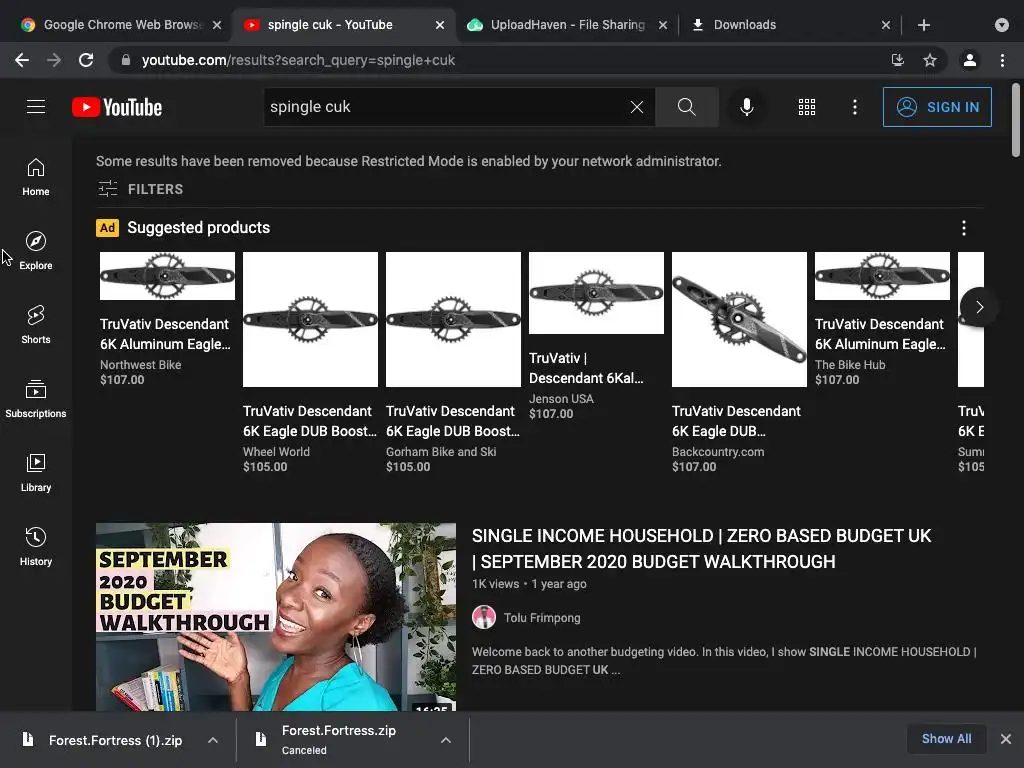The height and width of the screenshot is (768, 1024).
Task: Go to Home in the sidebar
Action: [x=36, y=177]
